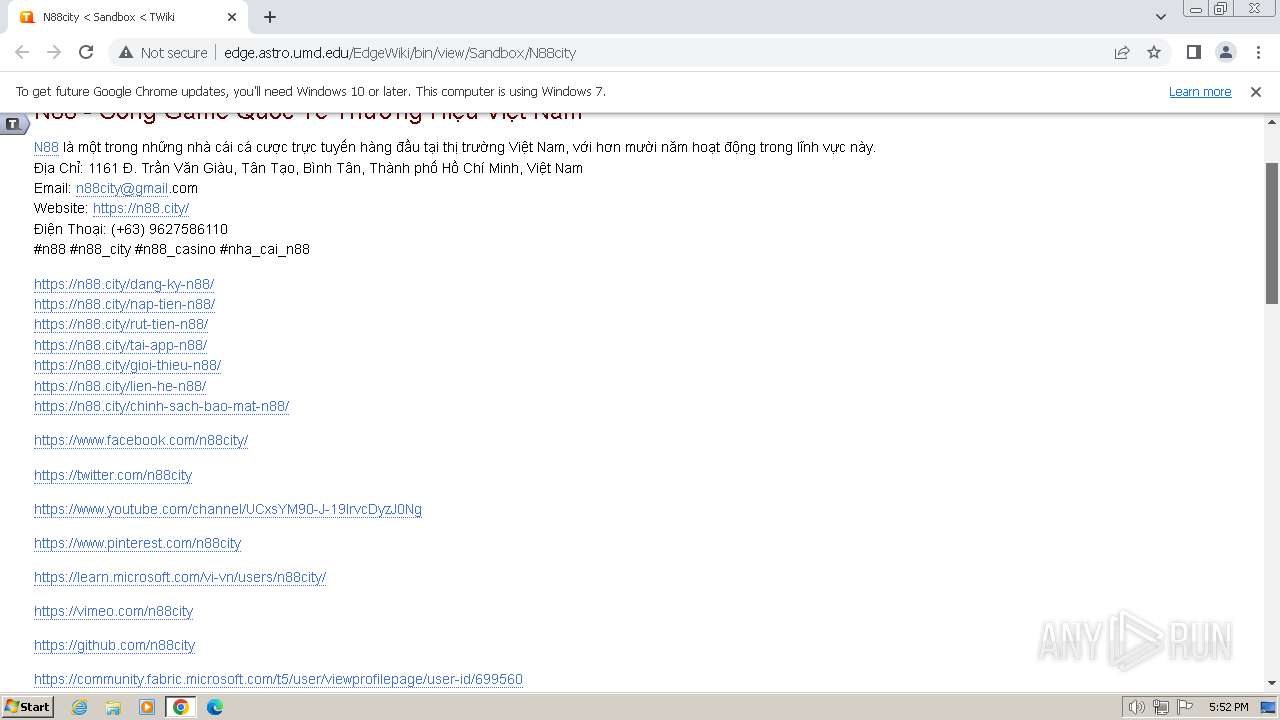Expand the tab search dropdown arrow
Viewport: 1280px width, 720px height.
[1160, 17]
